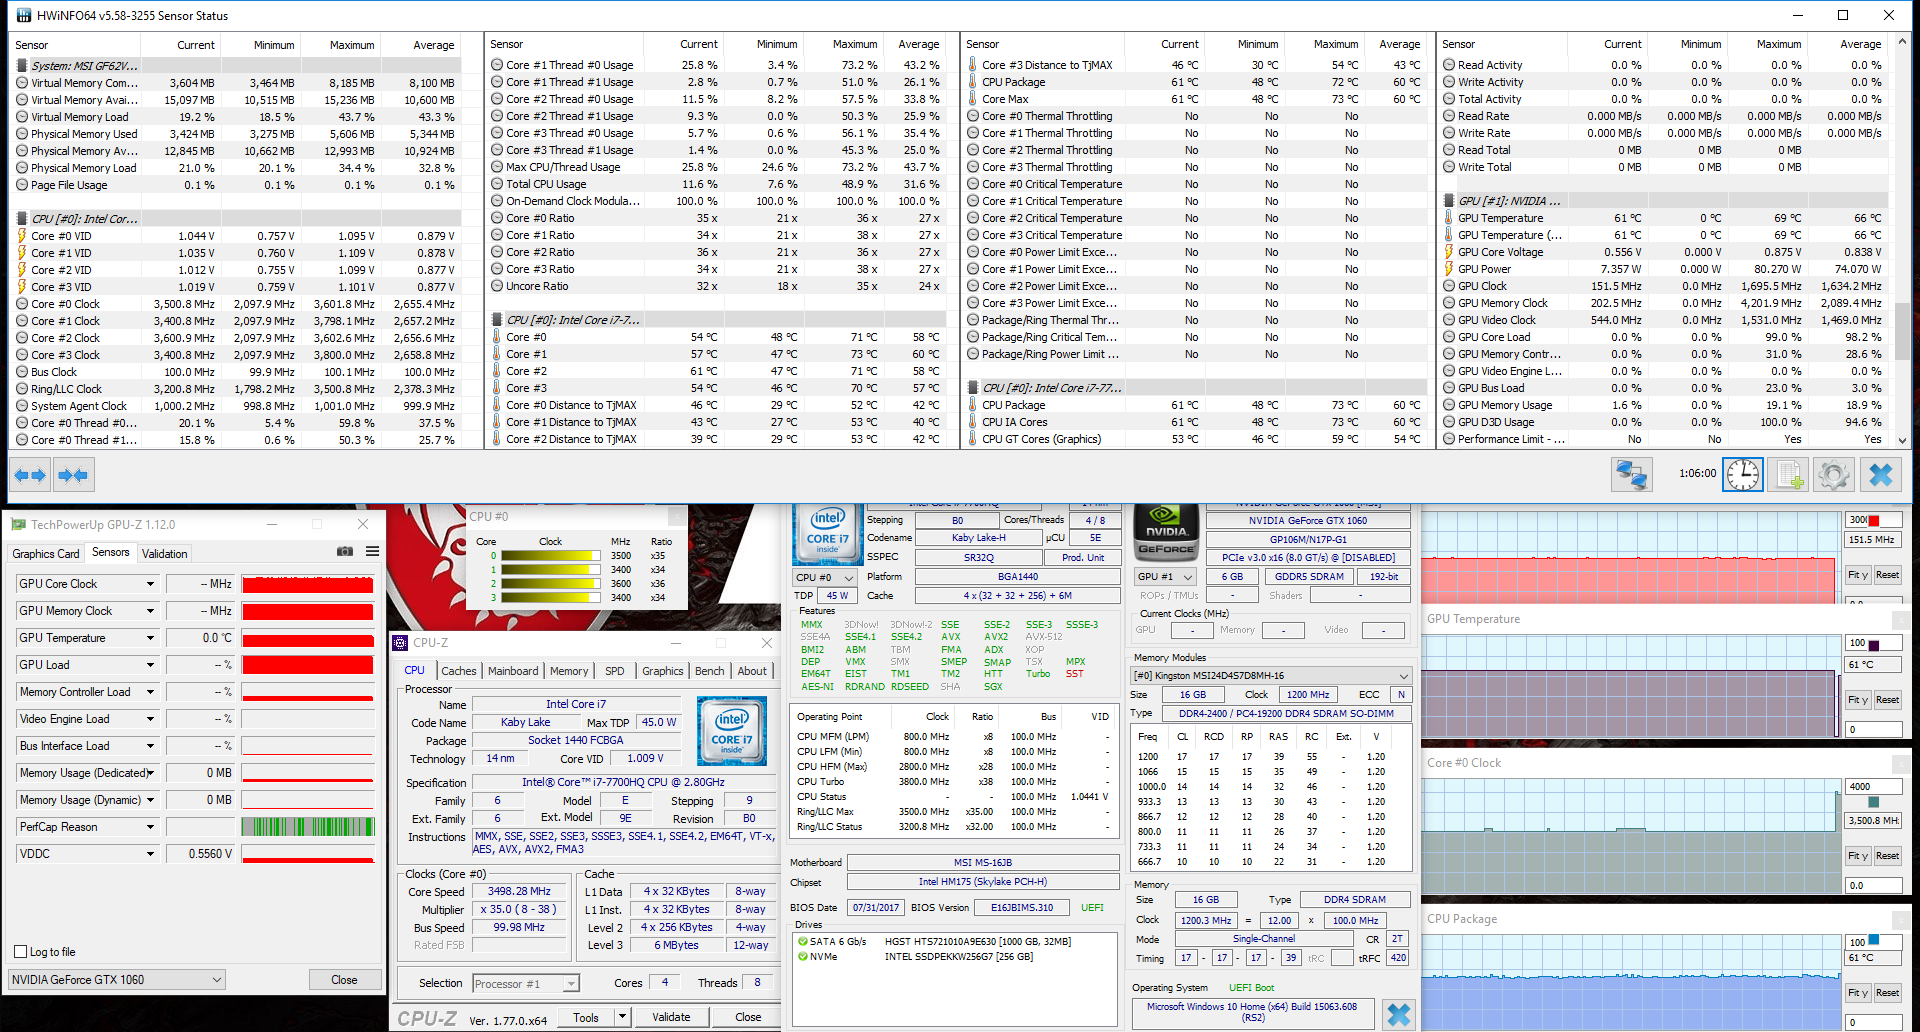Enable the Log to file checkbox
This screenshot has width=1920, height=1032.
click(21, 952)
